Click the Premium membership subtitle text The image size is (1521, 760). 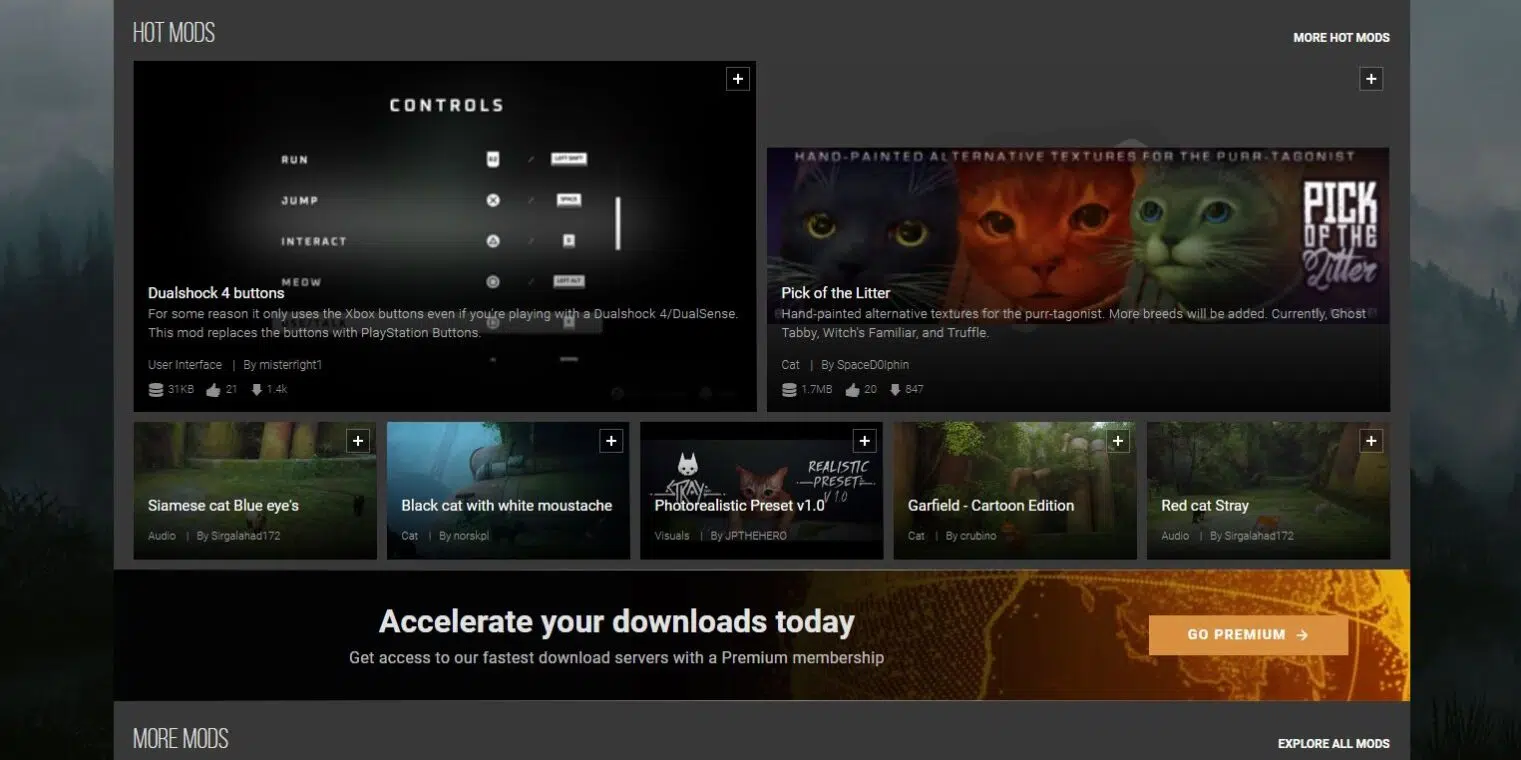616,658
